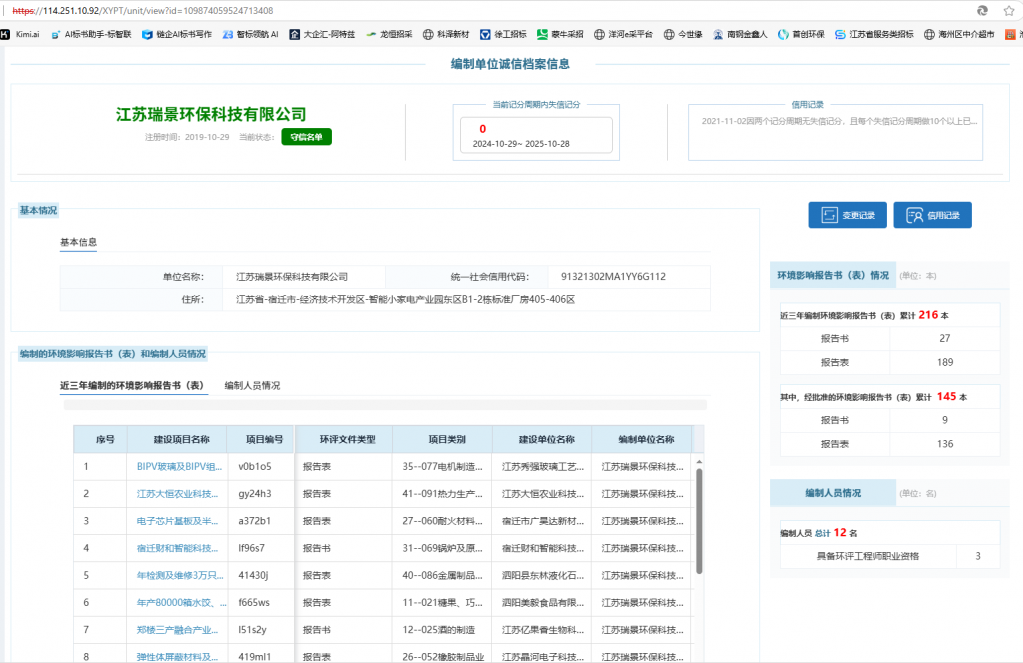
Task: Open the 江苏省服务类招标 bookmark
Action: click(874, 34)
